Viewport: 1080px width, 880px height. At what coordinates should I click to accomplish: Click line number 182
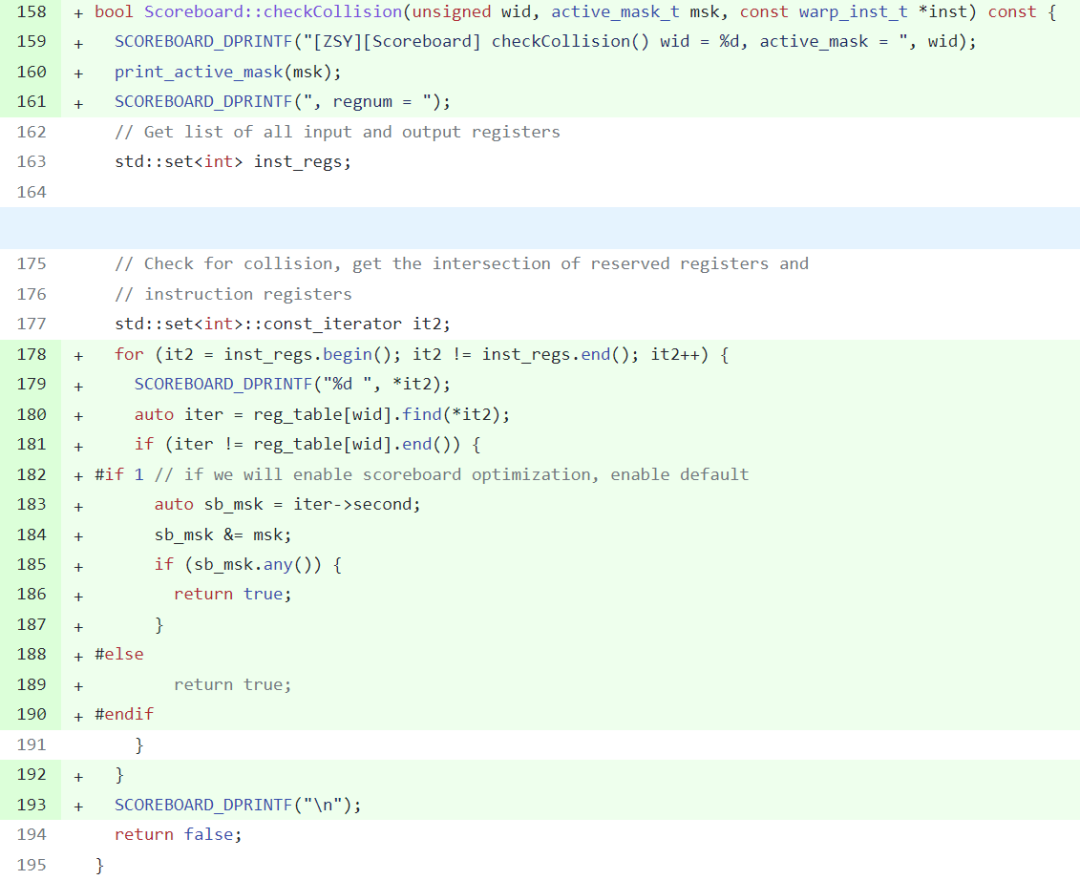point(32,474)
